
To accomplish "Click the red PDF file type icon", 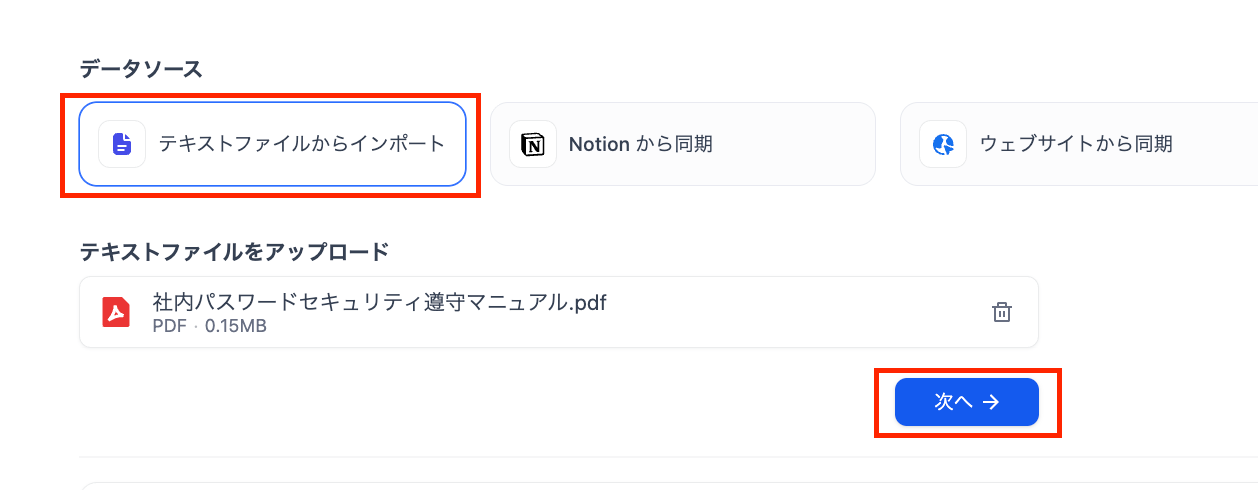I will coord(117,312).
